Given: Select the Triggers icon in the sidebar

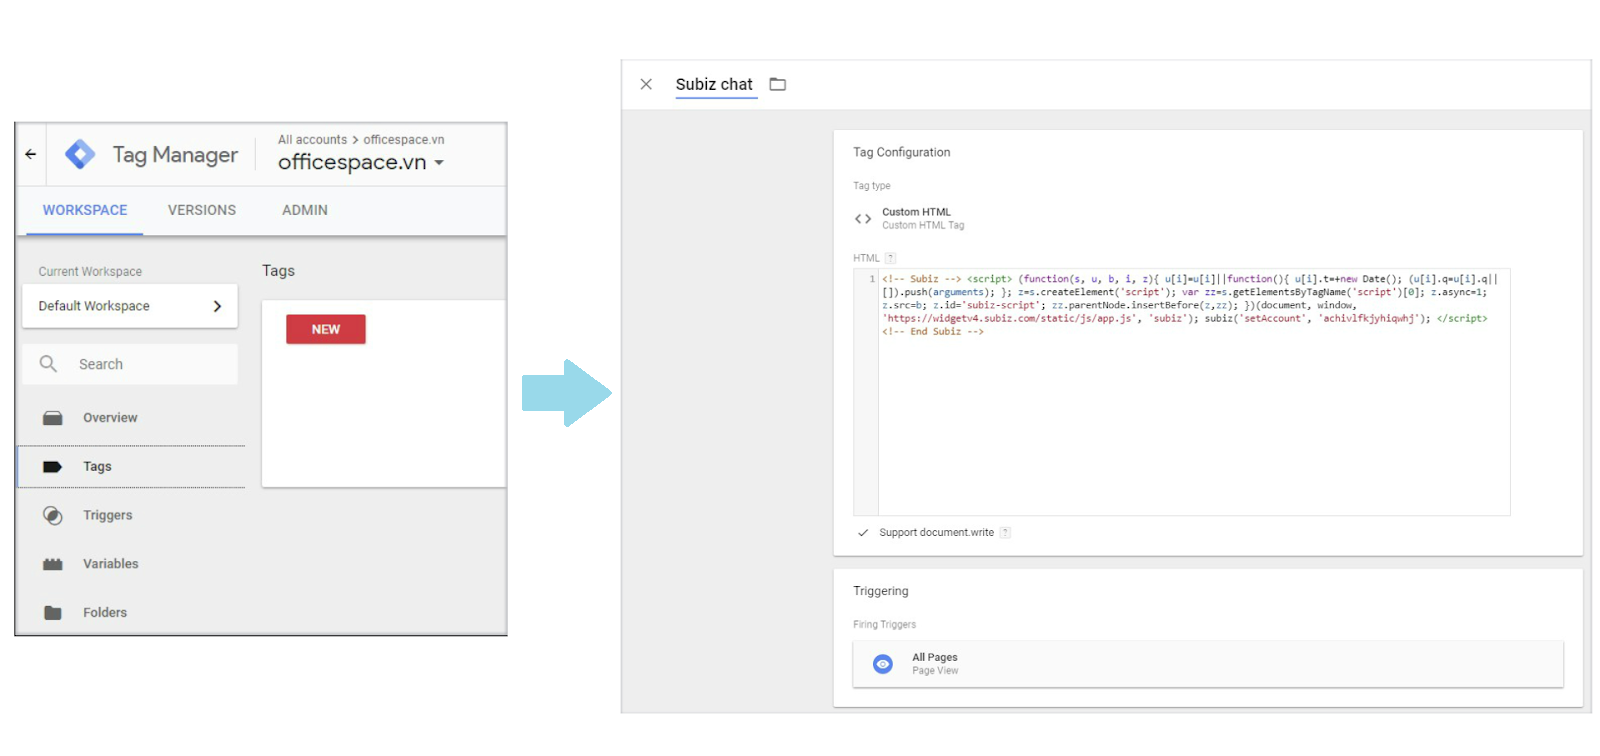Looking at the screenshot, I should pyautogui.click(x=53, y=515).
